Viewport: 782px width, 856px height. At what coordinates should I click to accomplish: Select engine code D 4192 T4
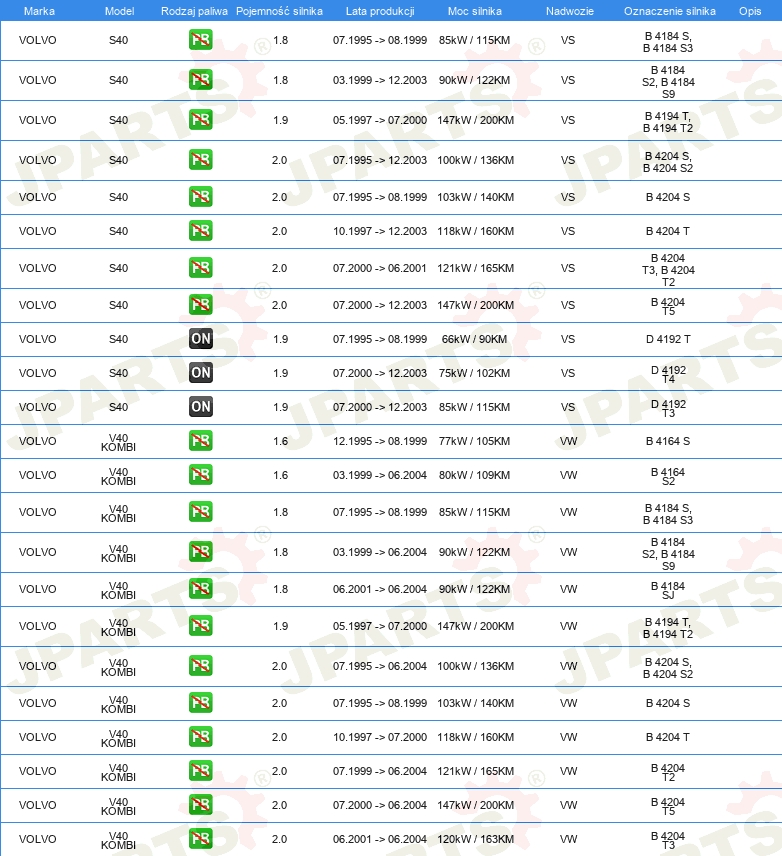tap(668, 374)
